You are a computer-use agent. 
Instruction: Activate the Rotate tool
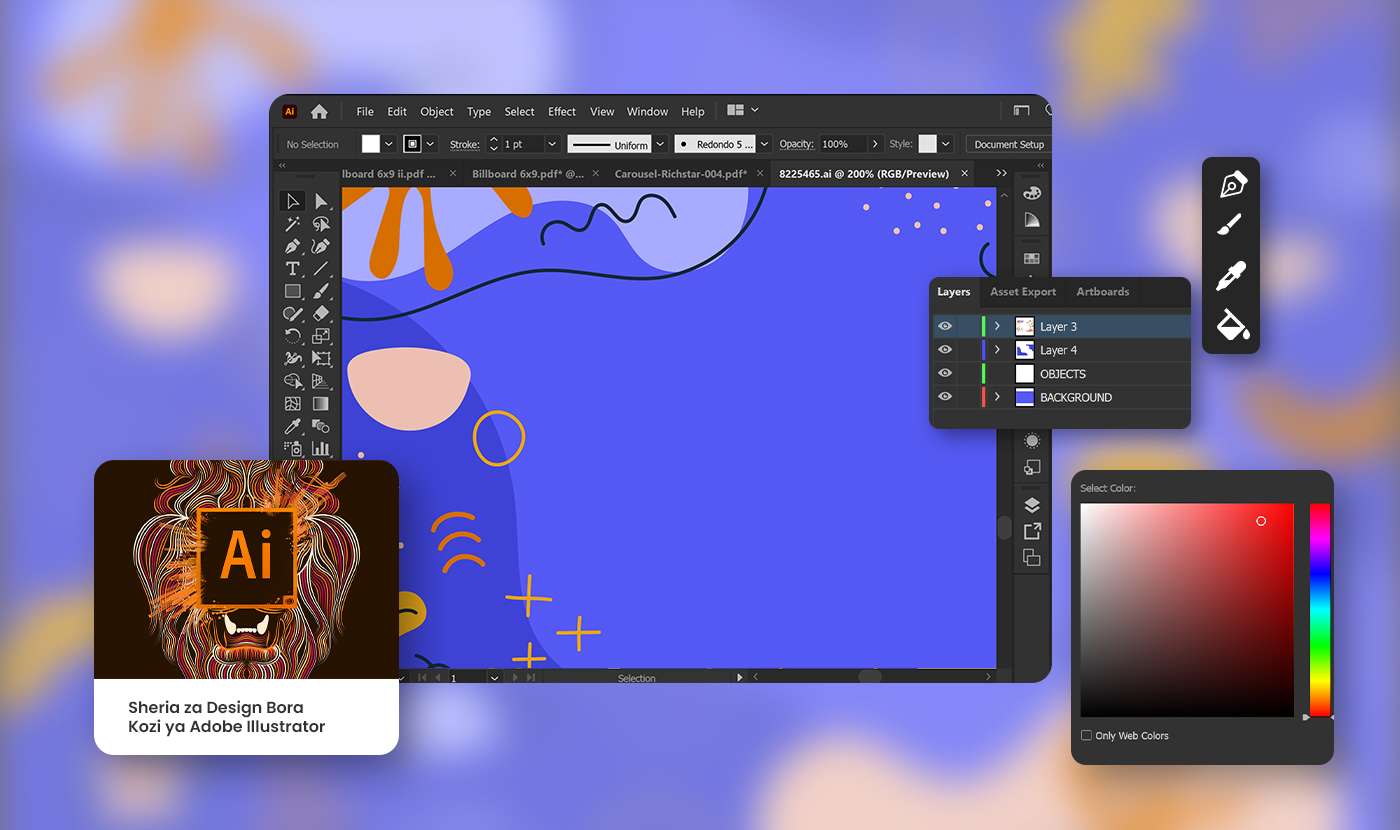(292, 336)
